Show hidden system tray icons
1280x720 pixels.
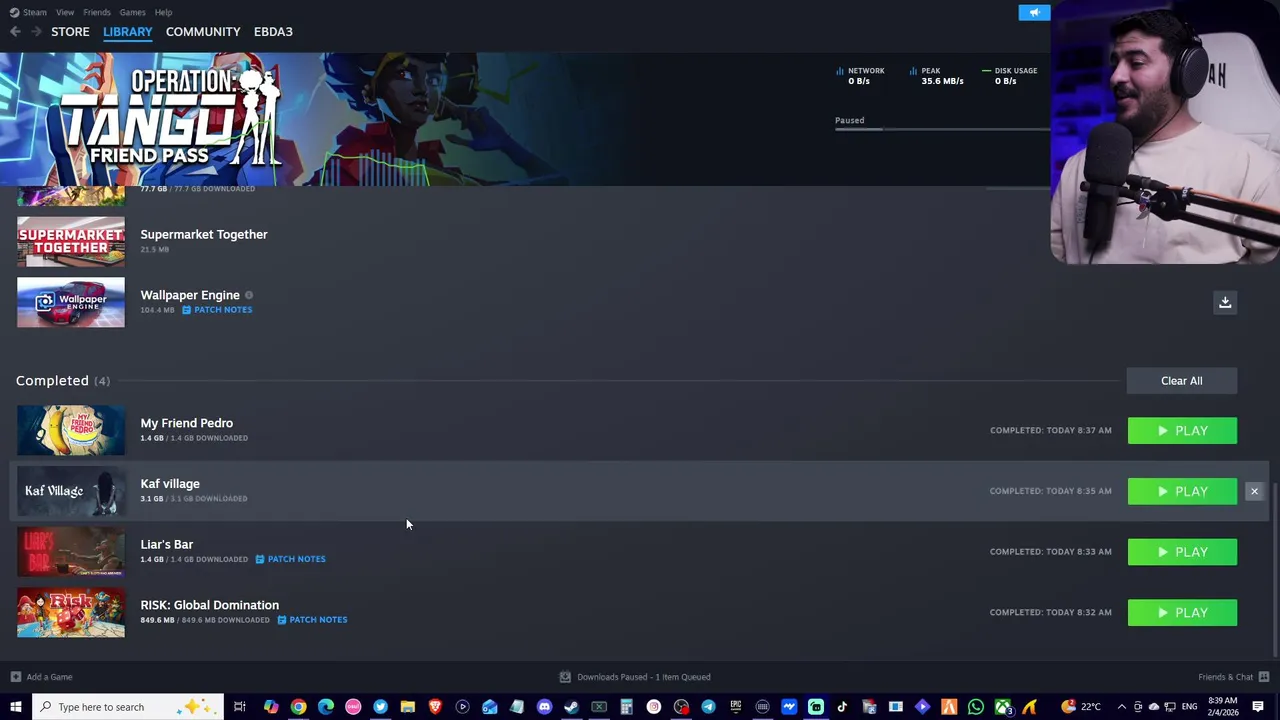click(1121, 707)
